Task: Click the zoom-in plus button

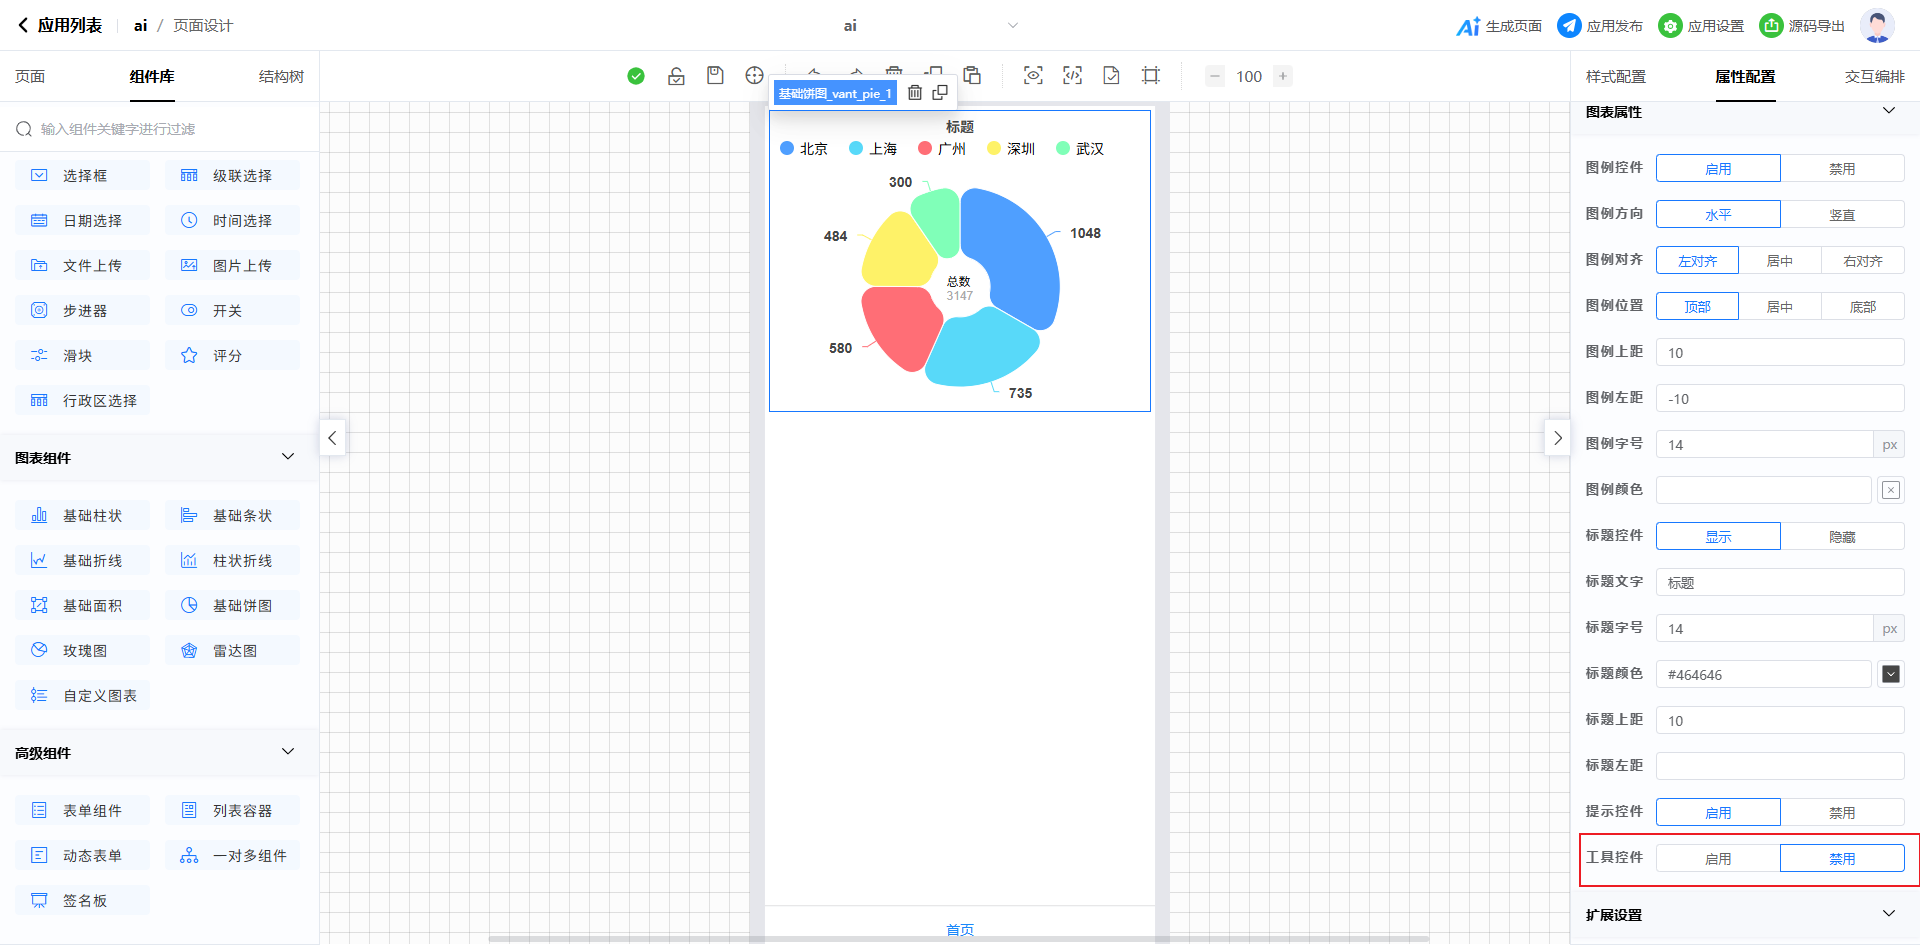Action: coord(1283,76)
